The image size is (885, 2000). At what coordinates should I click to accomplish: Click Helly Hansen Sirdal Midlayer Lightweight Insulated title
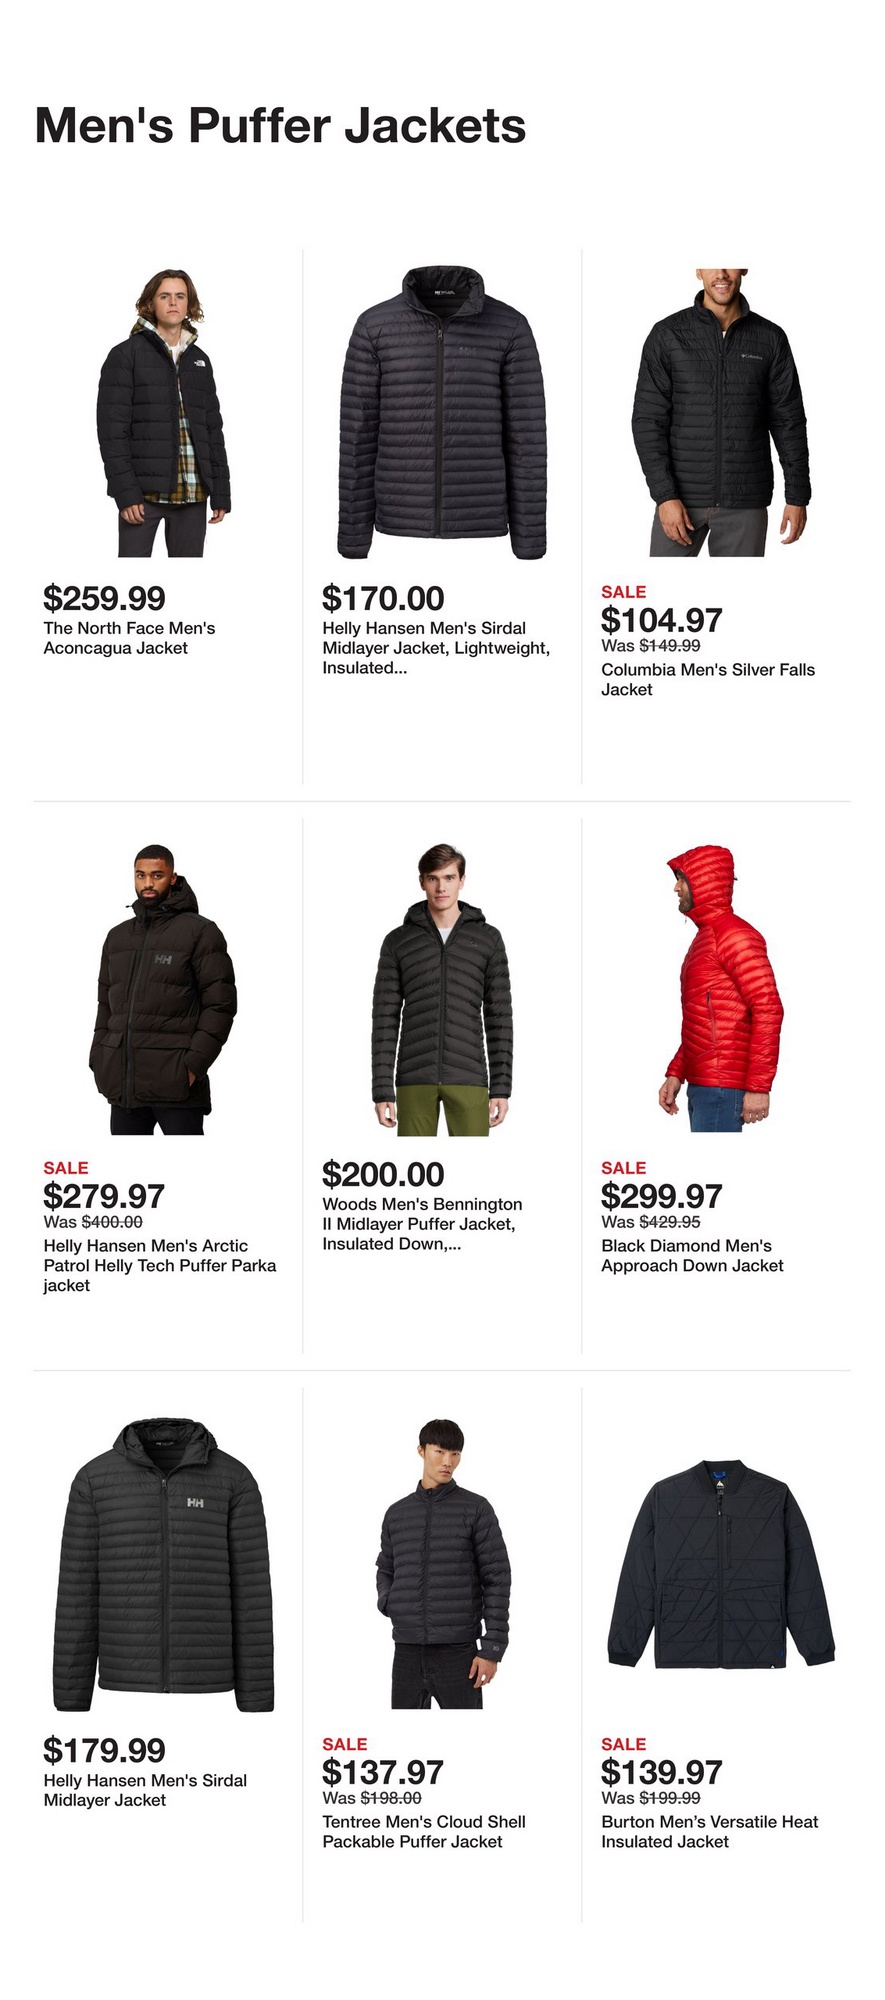pyautogui.click(x=436, y=648)
